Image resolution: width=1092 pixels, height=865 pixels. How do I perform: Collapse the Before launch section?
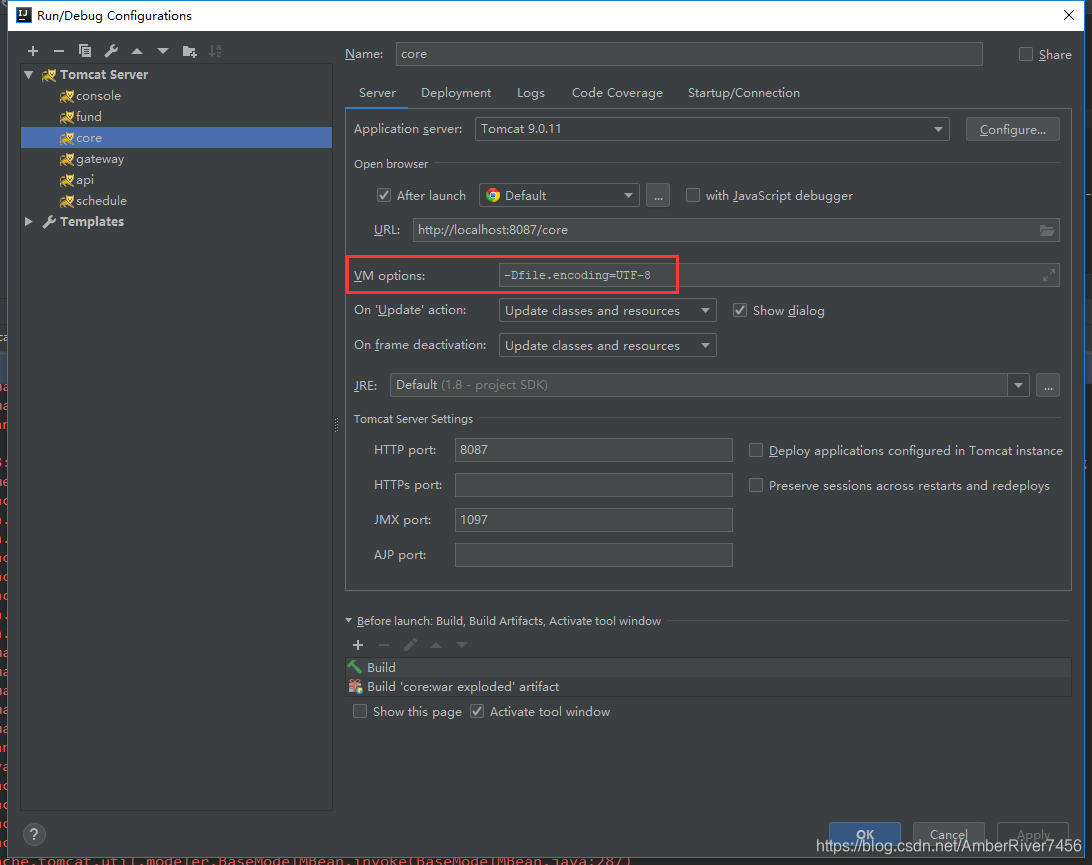coord(349,621)
